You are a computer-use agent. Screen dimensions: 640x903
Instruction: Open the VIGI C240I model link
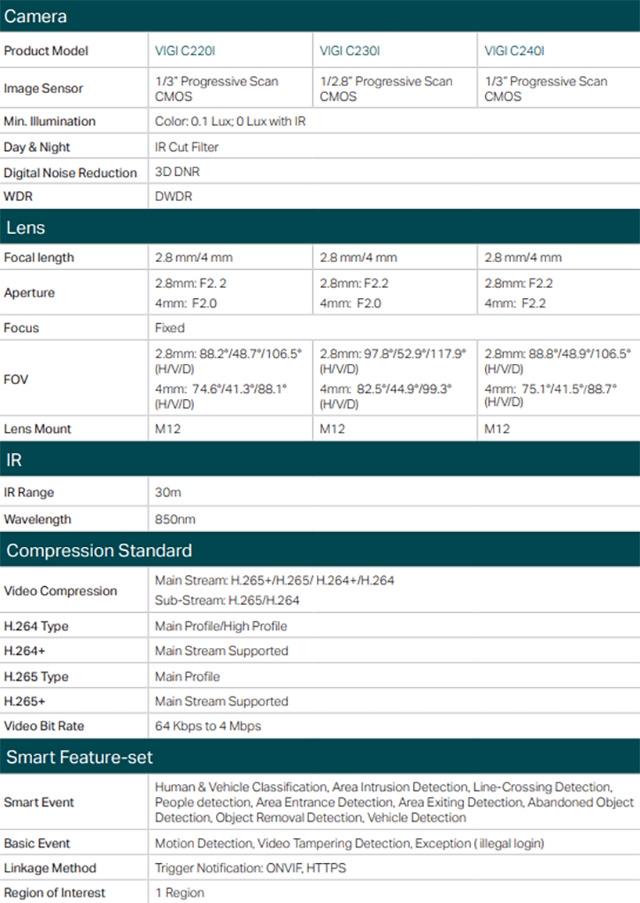514,51
